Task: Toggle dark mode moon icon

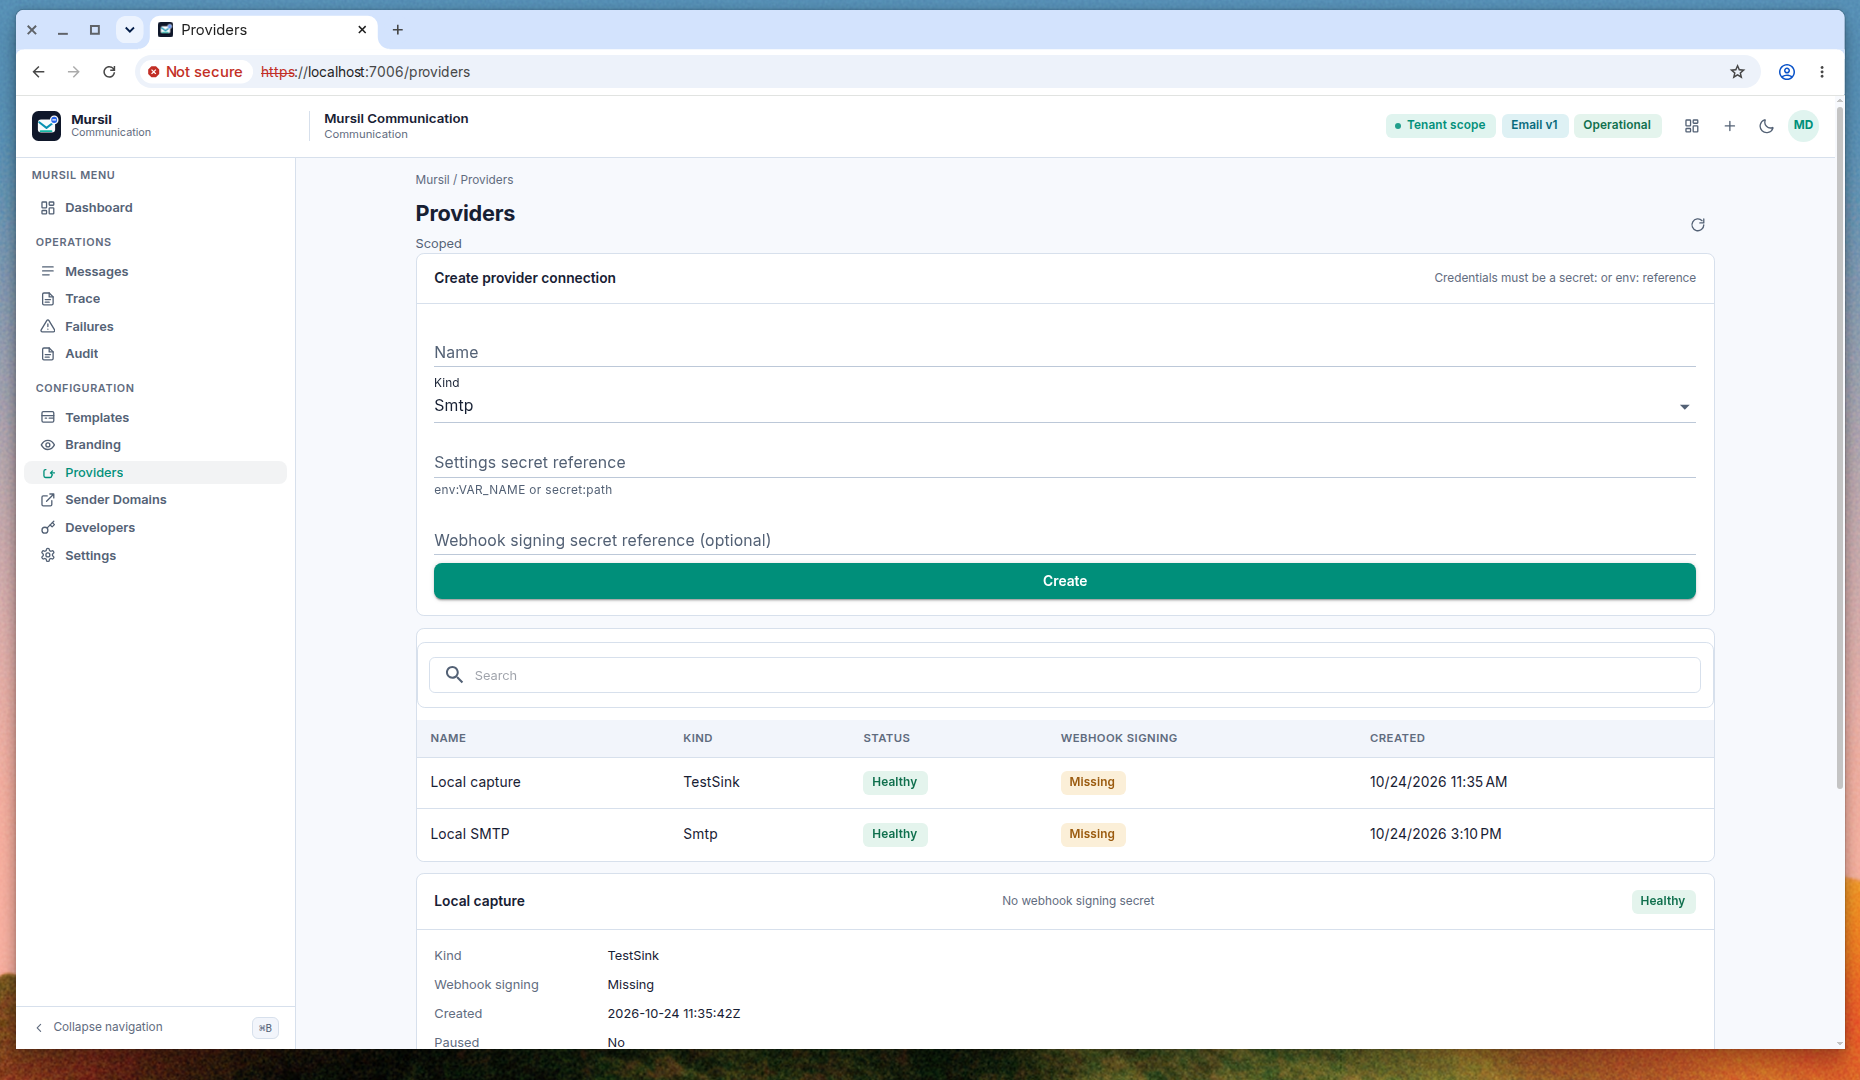Action: coord(1766,126)
